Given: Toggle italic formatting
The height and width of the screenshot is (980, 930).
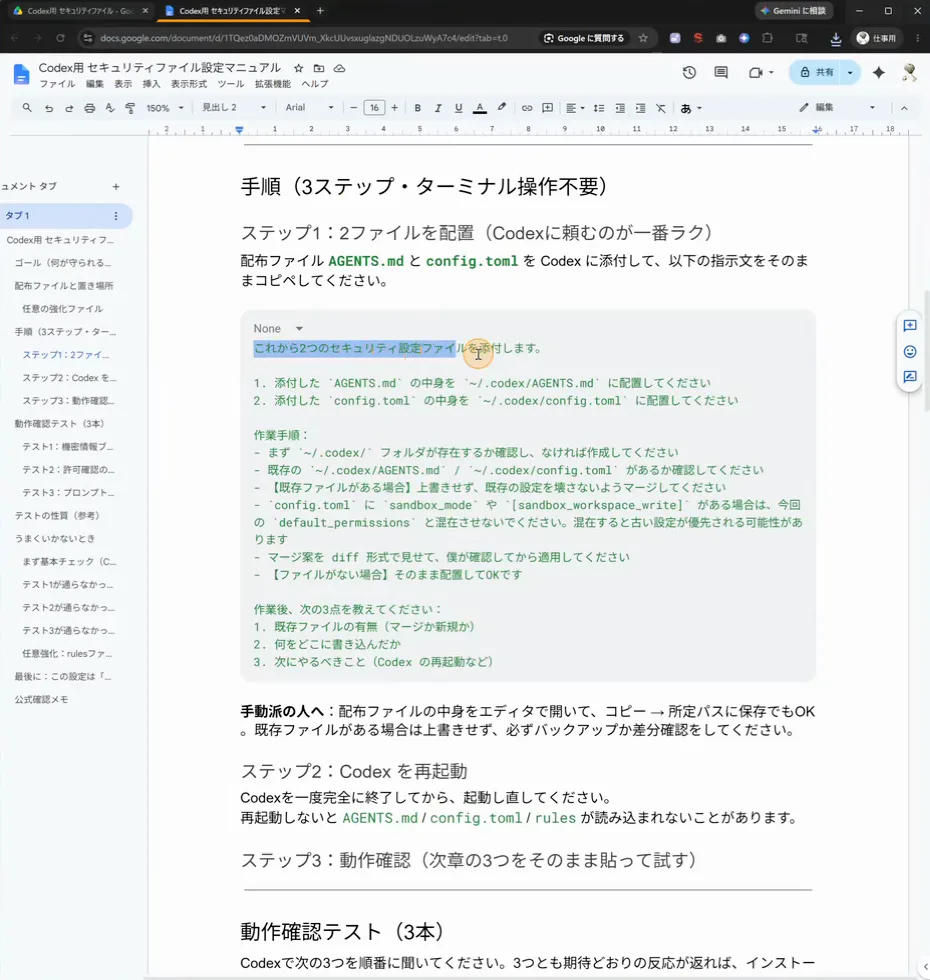Looking at the screenshot, I should click(438, 108).
